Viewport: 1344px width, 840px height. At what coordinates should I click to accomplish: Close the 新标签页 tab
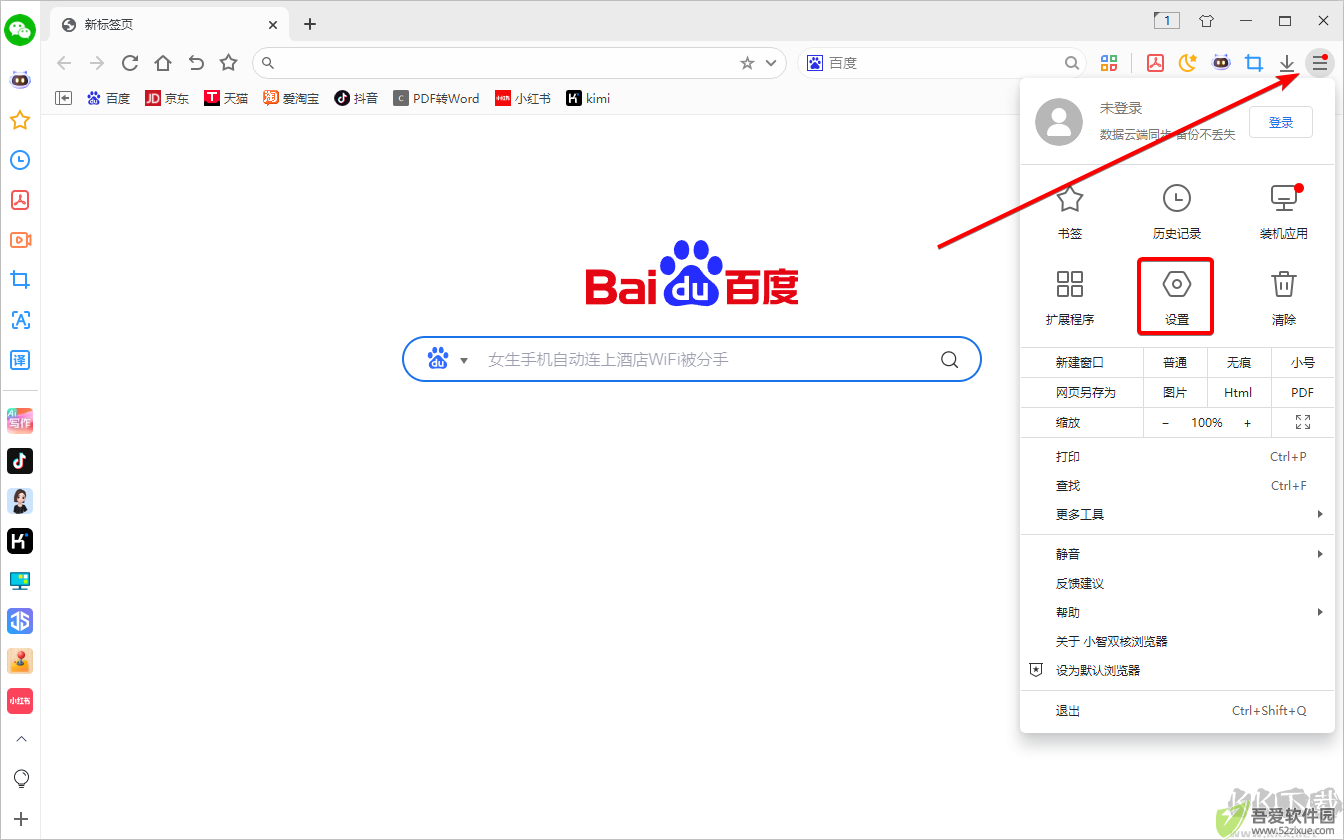pyautogui.click(x=274, y=24)
